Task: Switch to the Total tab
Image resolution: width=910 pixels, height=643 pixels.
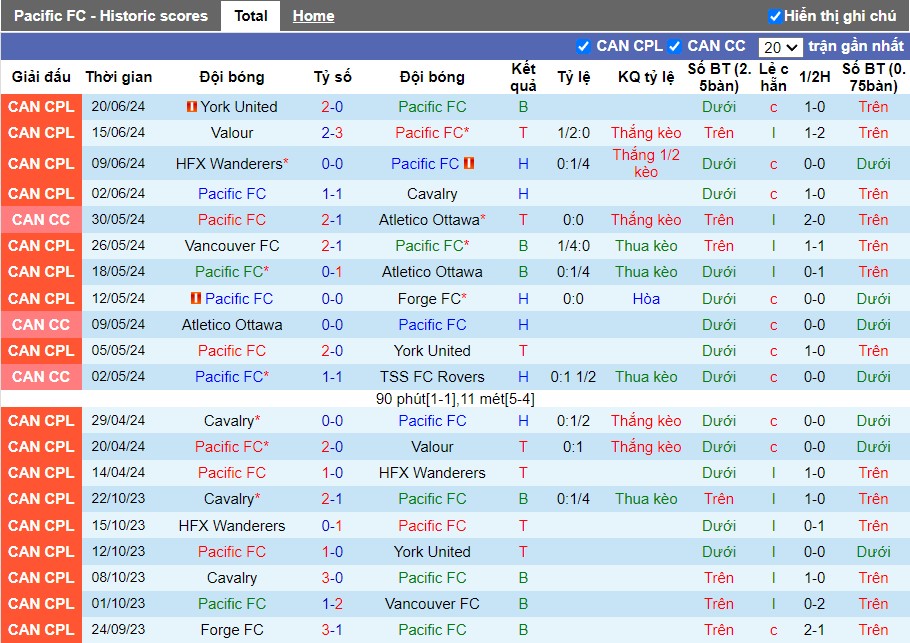Action: 251,16
